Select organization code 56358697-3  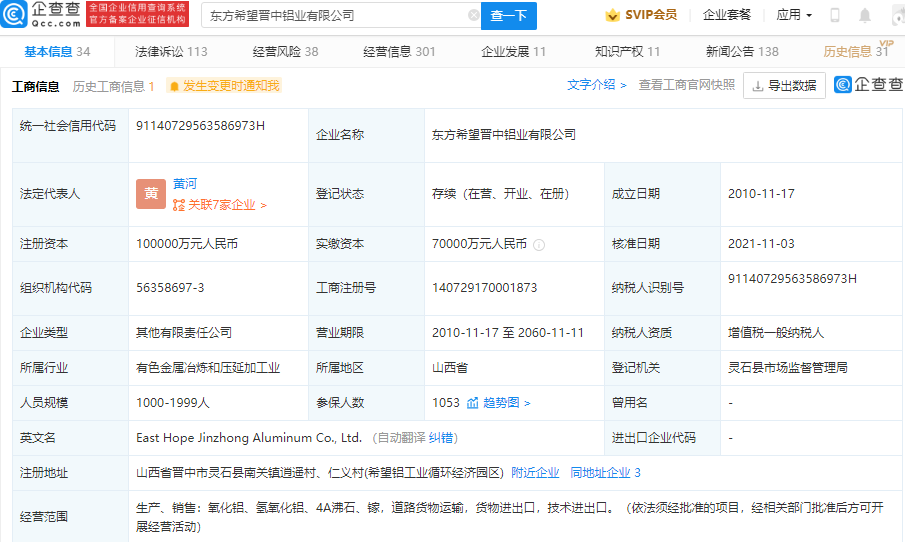pyautogui.click(x=170, y=287)
